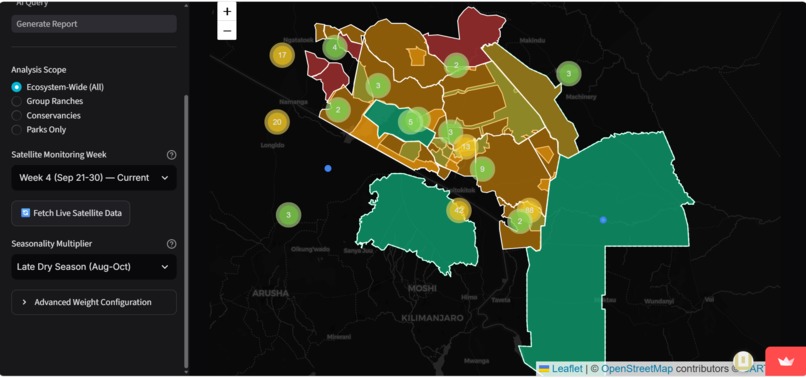Click the round yellow icon near the crown
Viewport: 806px width, 378px height.
(x=743, y=361)
